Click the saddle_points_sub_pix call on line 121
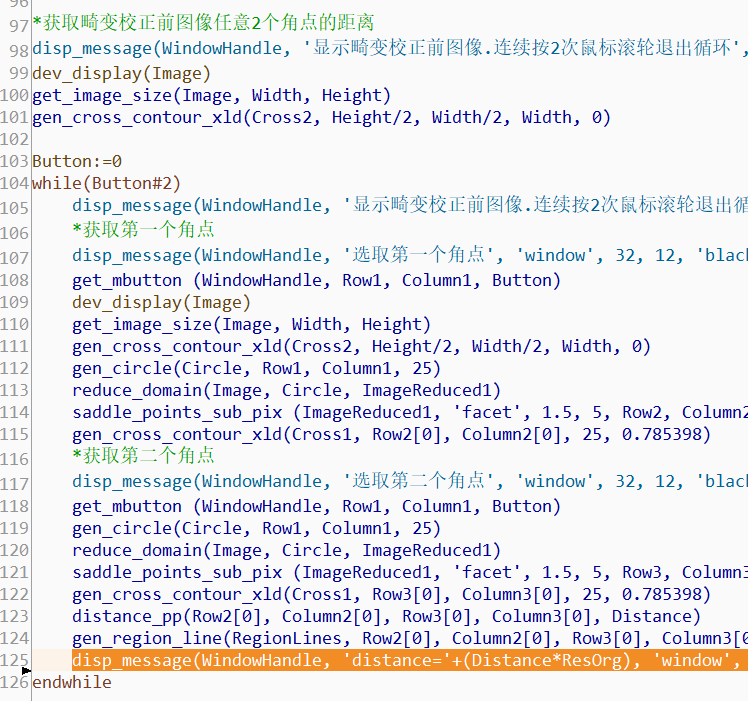The image size is (748, 701). pyautogui.click(x=400, y=572)
